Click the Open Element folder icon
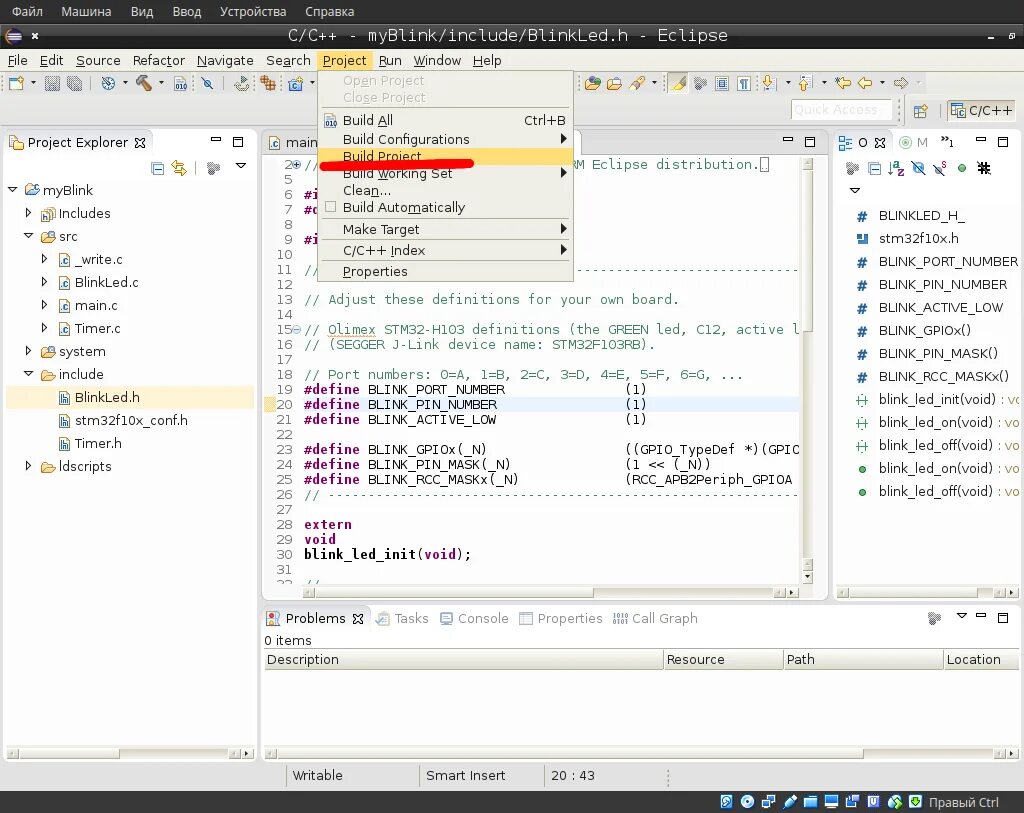The image size is (1024, 813). pos(615,83)
